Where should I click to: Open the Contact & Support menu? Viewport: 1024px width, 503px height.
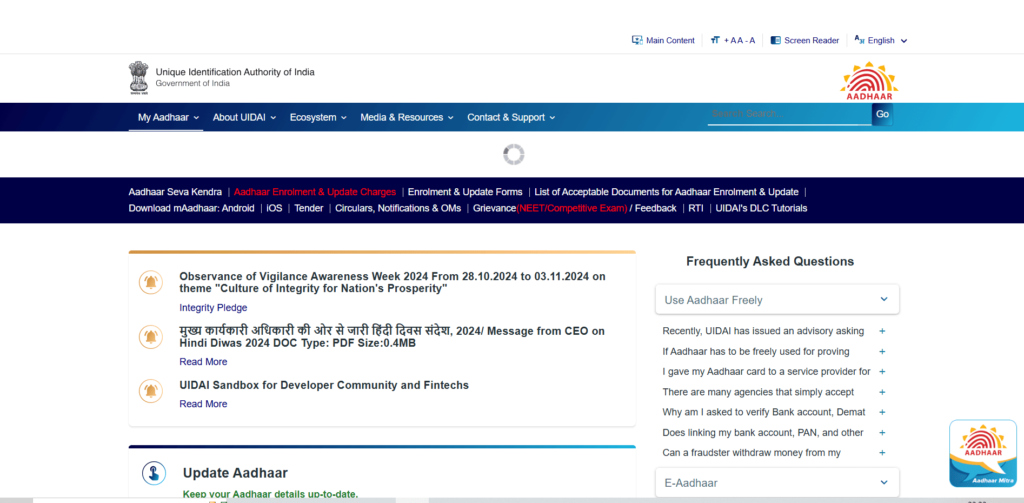click(x=510, y=117)
